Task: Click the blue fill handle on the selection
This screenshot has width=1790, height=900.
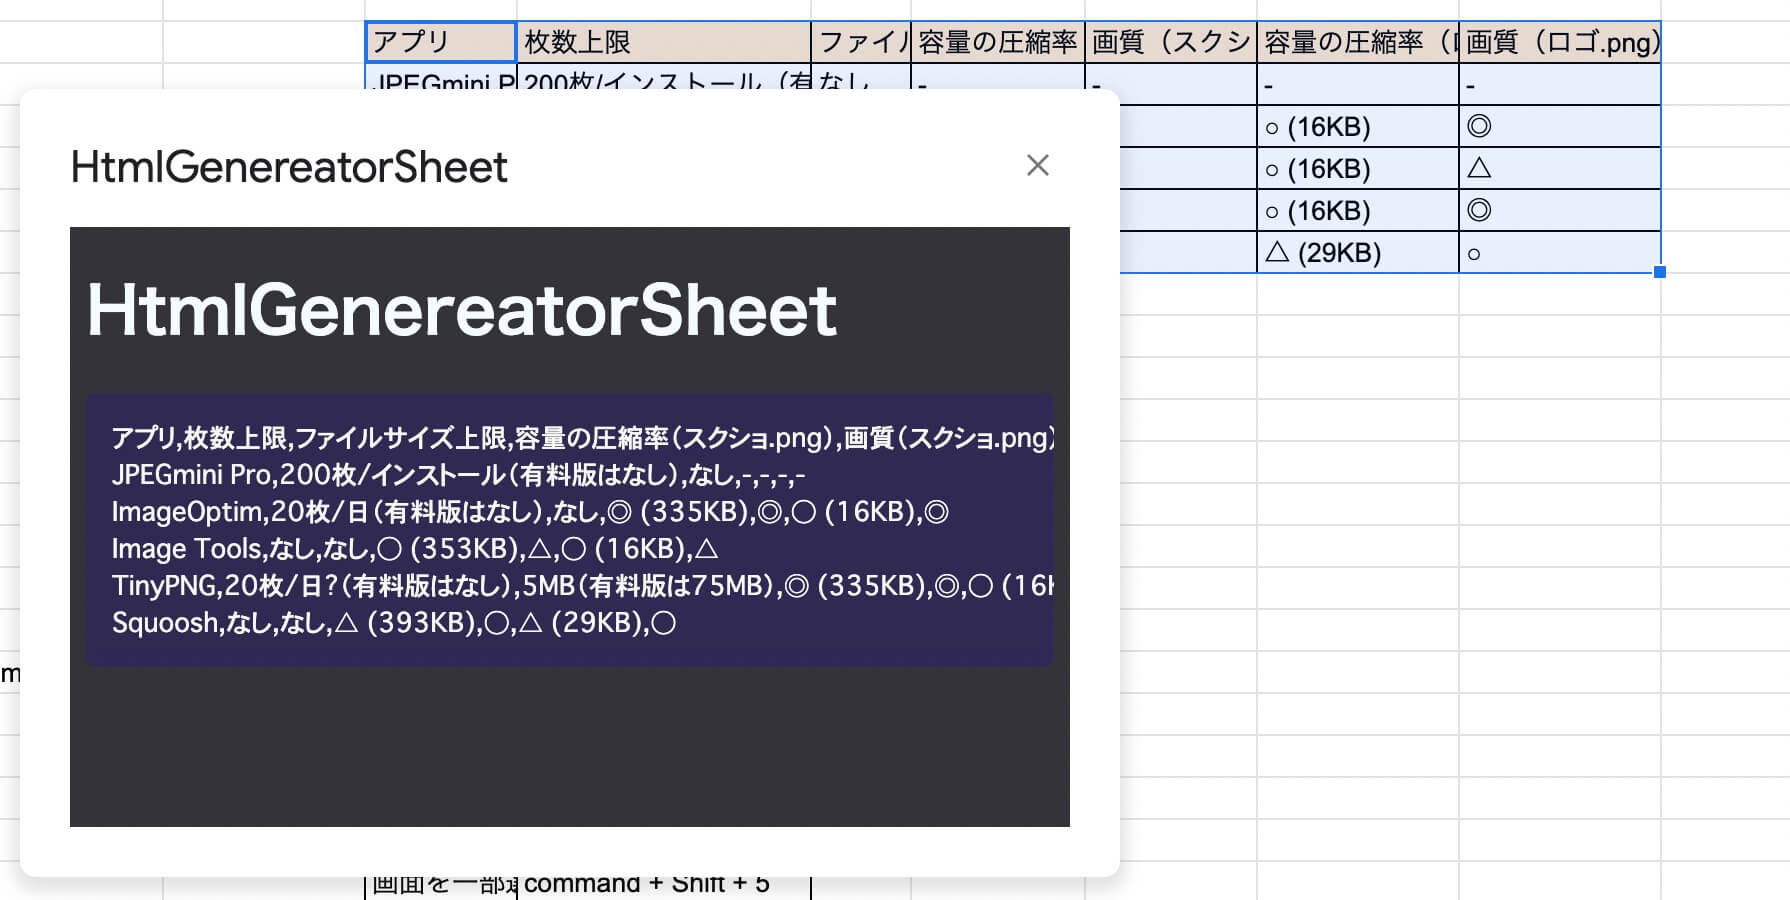Action: click(x=1659, y=270)
